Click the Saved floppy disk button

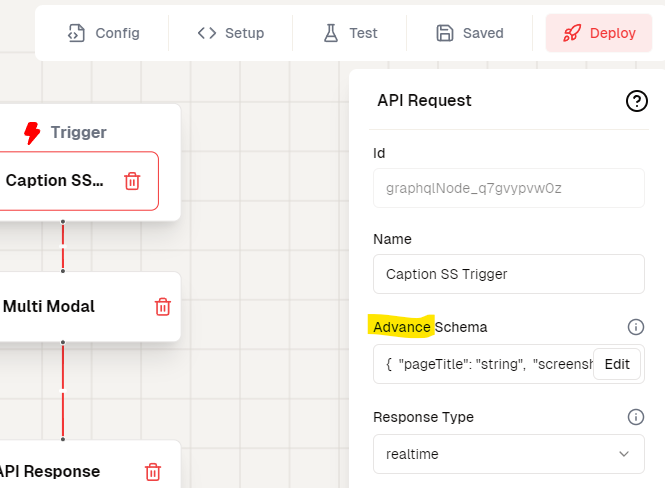(x=470, y=33)
